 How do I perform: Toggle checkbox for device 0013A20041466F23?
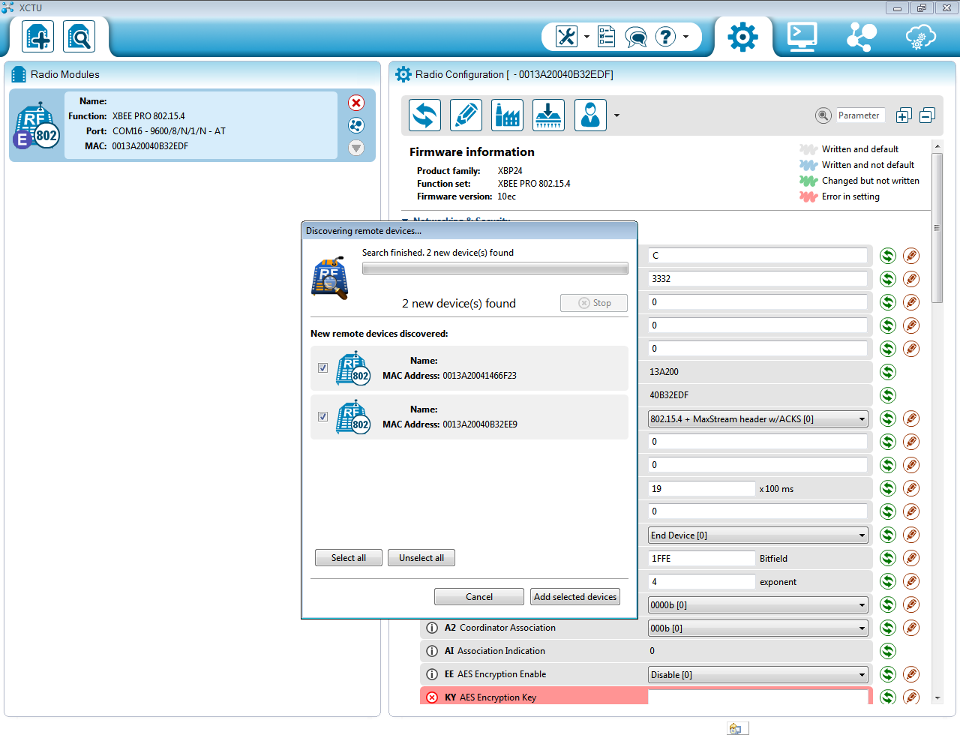[x=323, y=368]
